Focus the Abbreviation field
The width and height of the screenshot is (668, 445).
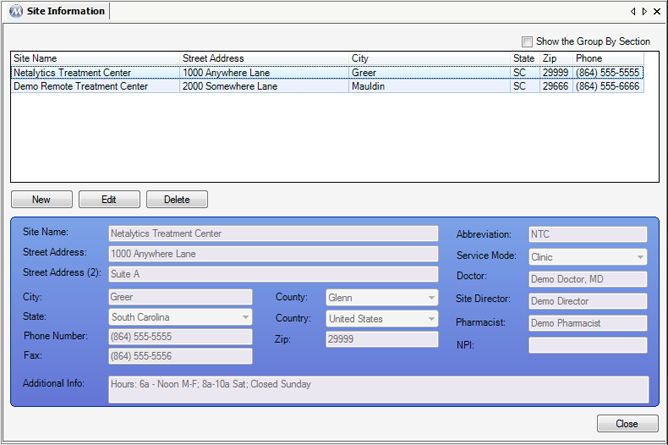point(588,234)
